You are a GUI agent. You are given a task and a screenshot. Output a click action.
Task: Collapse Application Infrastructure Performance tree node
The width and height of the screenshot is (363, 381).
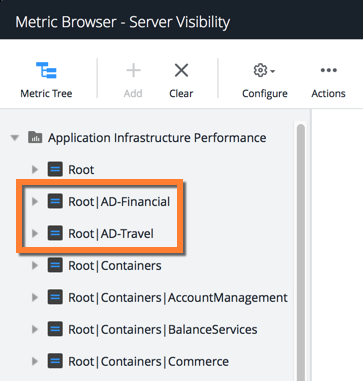coord(15,138)
